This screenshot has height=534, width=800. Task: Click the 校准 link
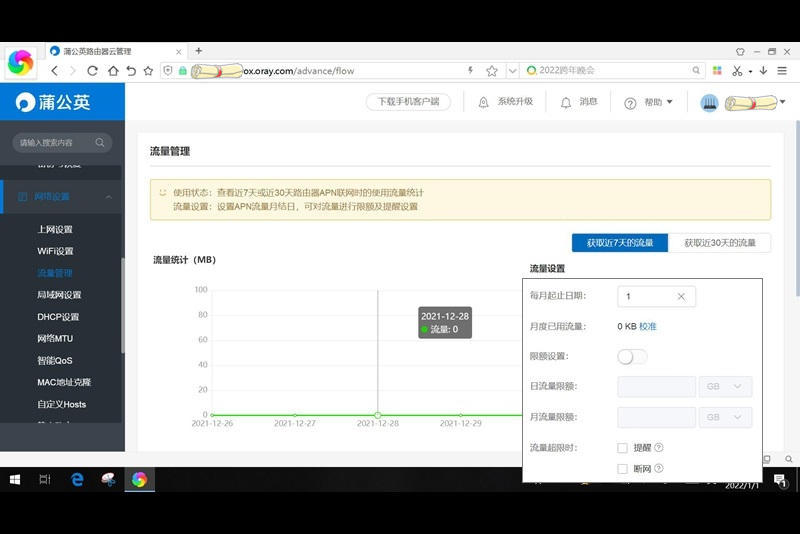pos(648,327)
